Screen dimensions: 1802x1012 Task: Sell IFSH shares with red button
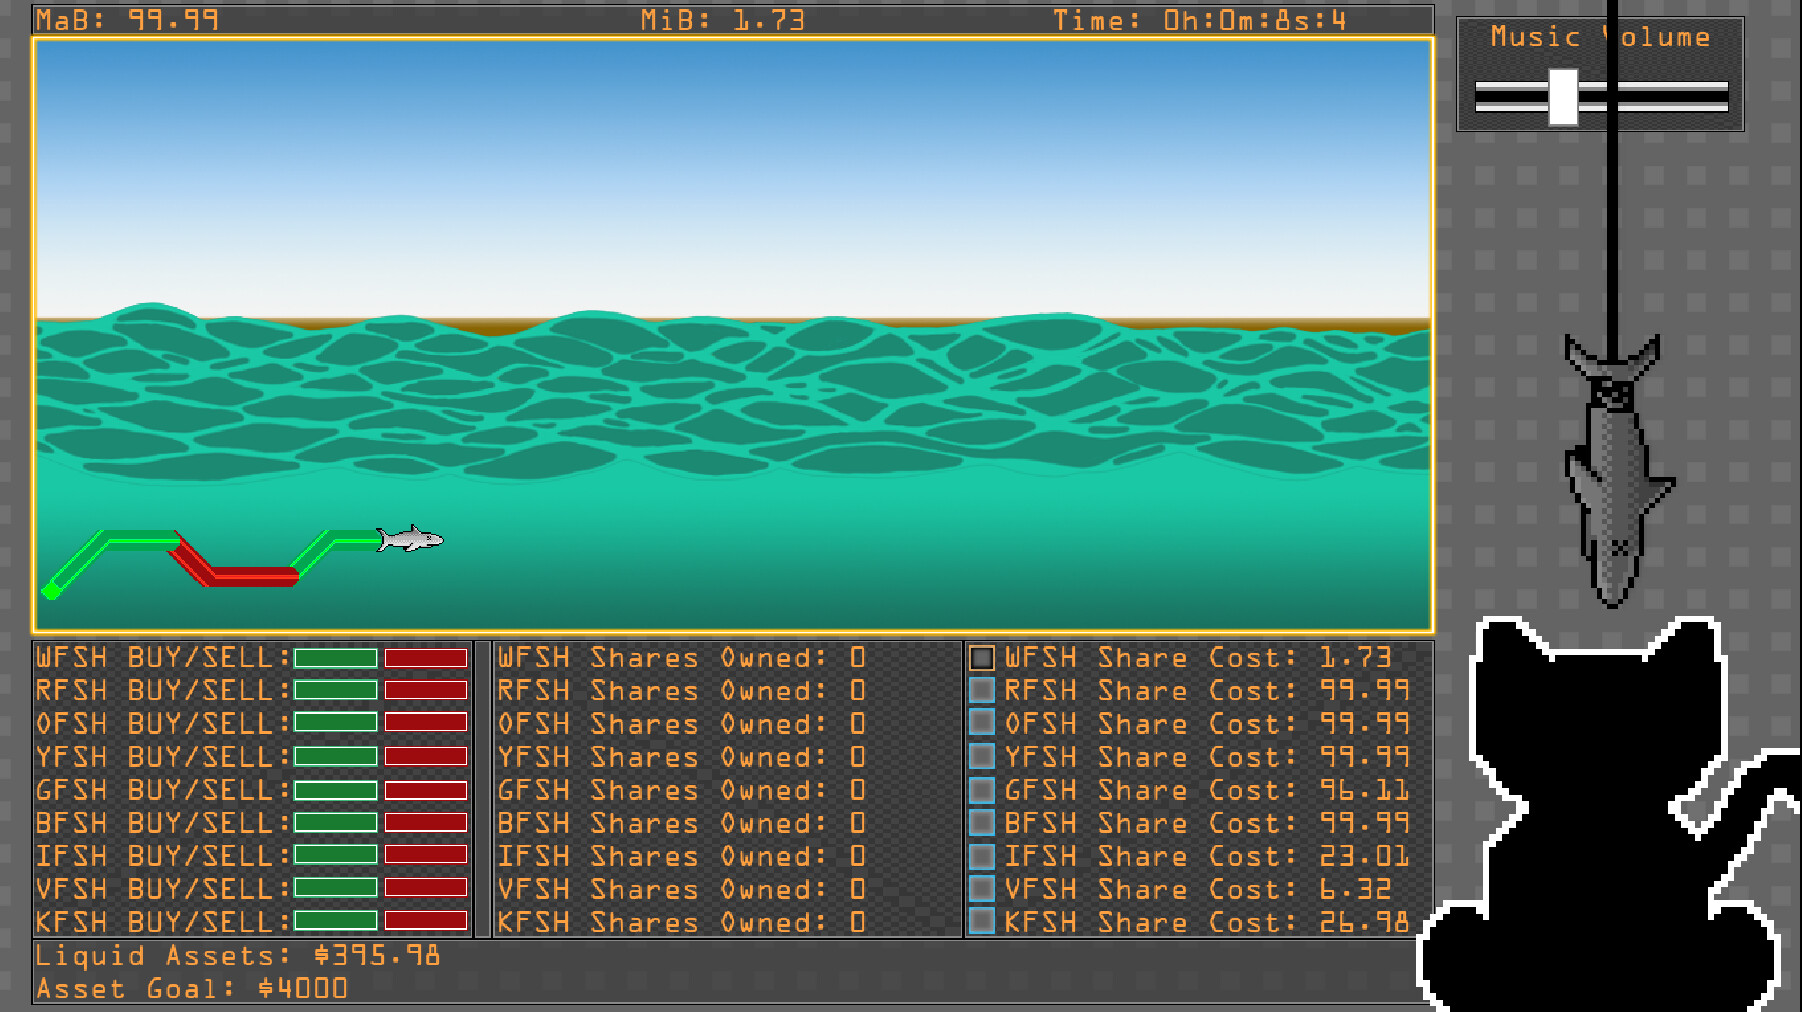(426, 856)
